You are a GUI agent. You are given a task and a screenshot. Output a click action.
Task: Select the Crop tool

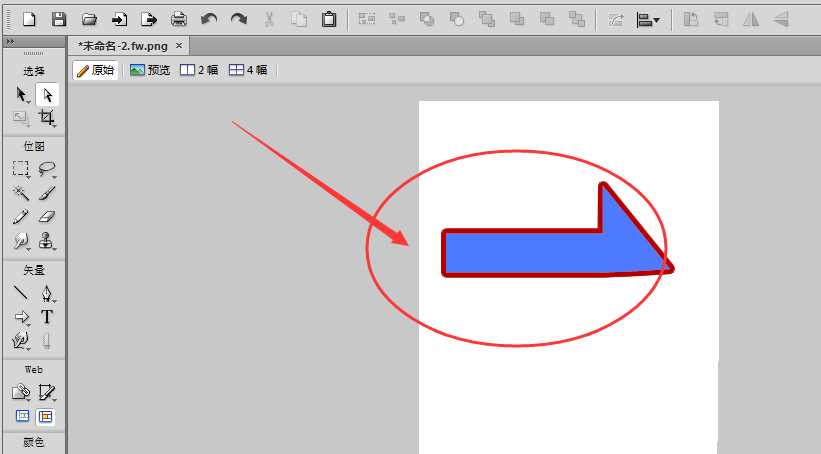pyautogui.click(x=47, y=117)
